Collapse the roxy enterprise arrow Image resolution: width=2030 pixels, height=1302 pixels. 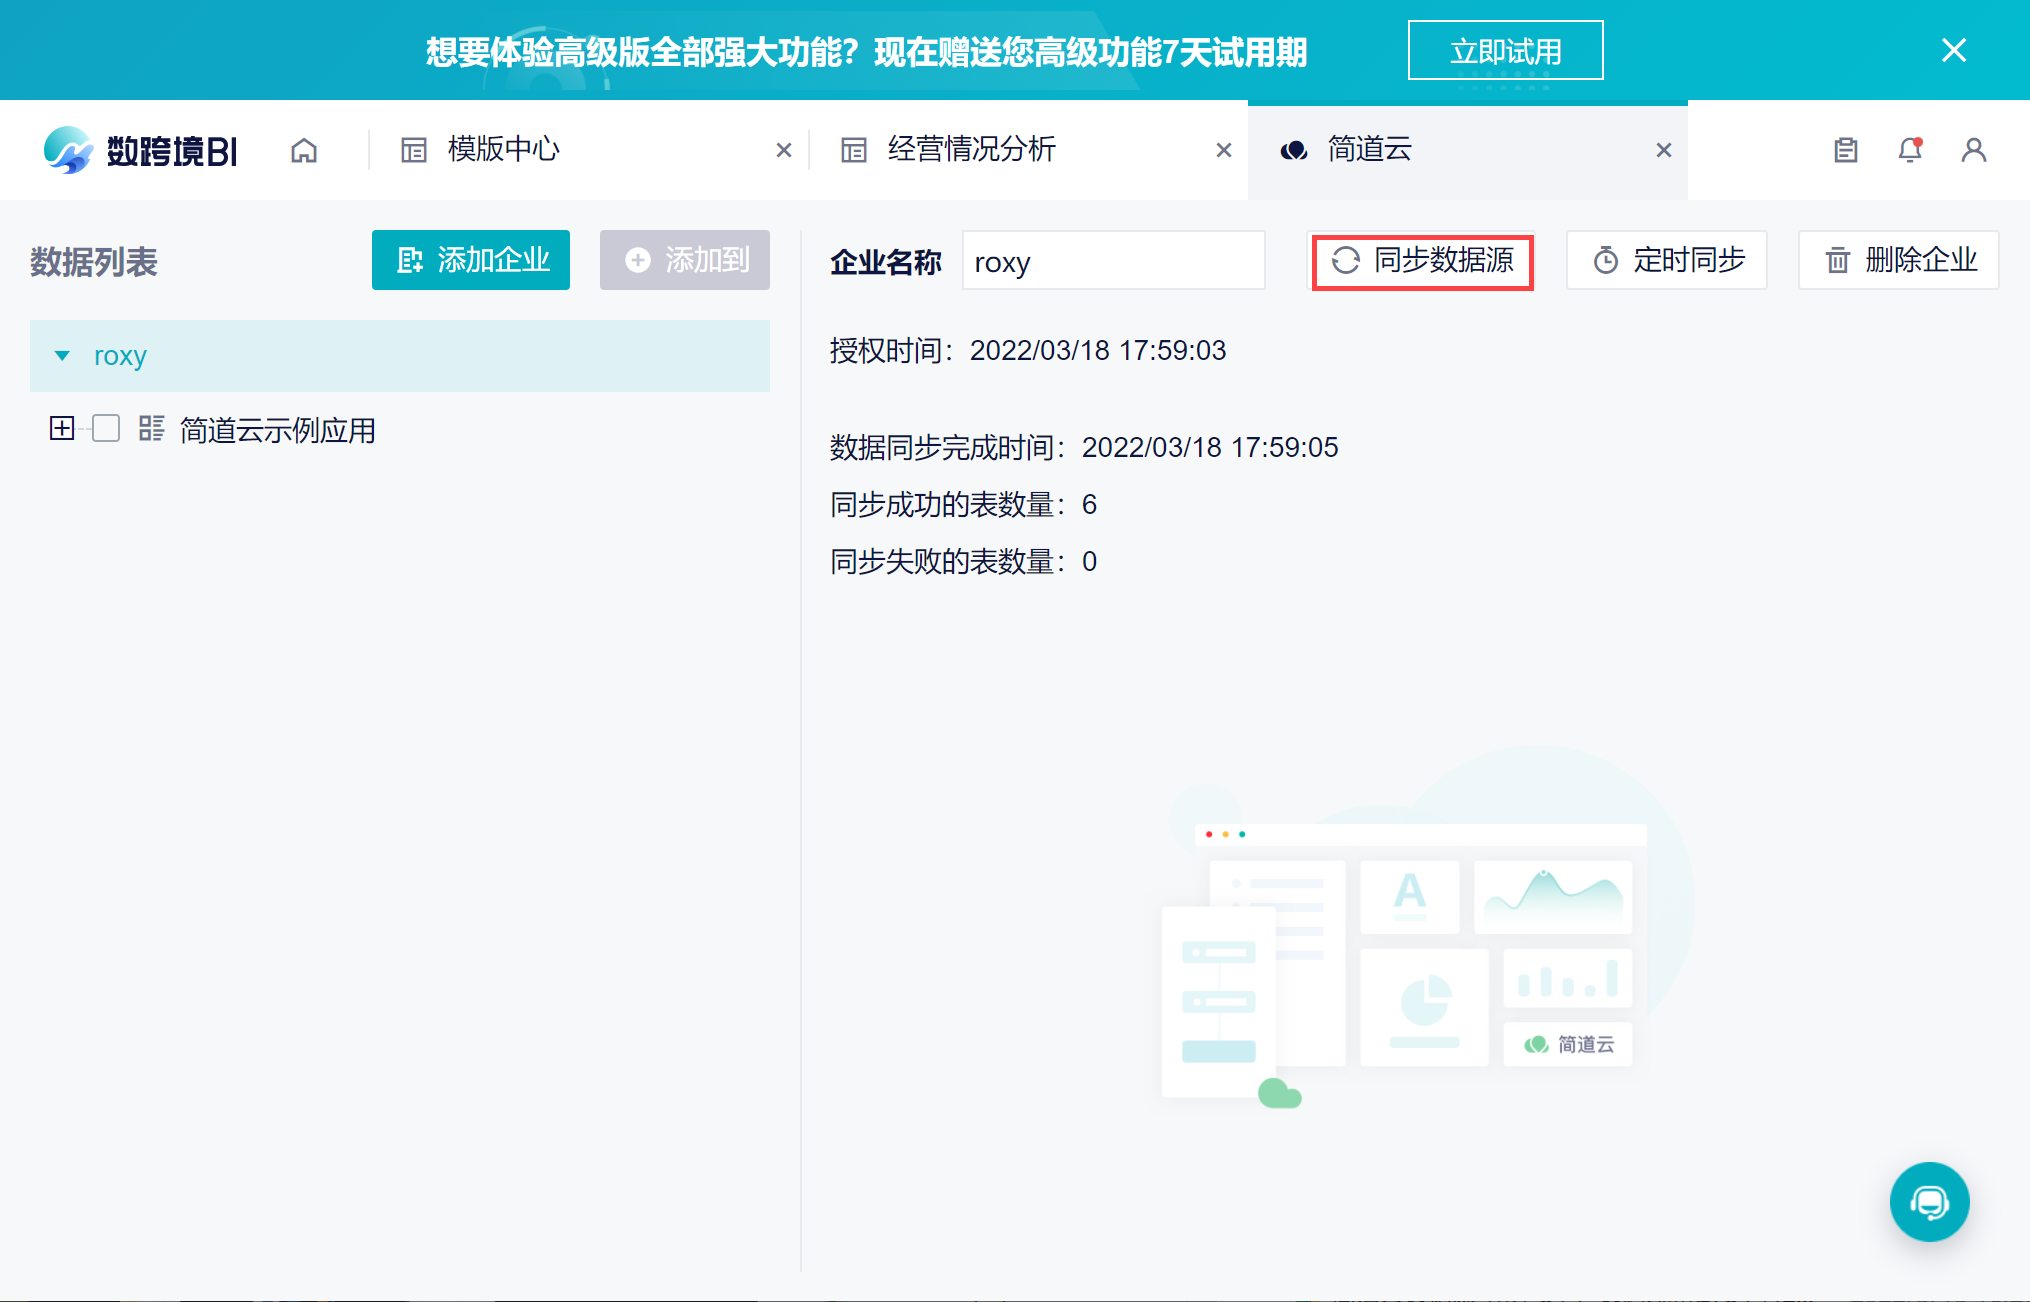(x=62, y=356)
